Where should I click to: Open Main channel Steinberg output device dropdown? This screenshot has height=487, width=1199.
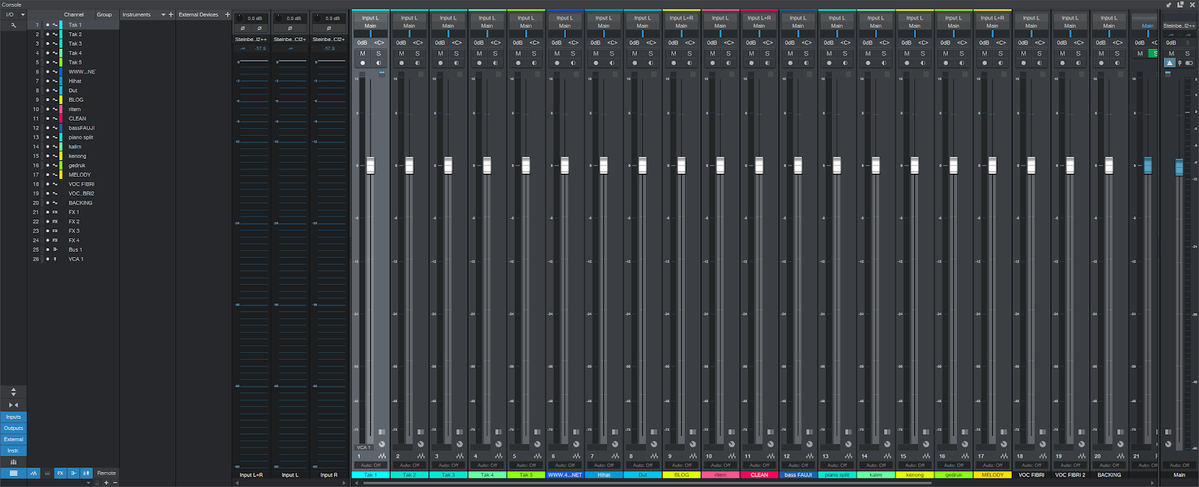pyautogui.click(x=1178, y=26)
